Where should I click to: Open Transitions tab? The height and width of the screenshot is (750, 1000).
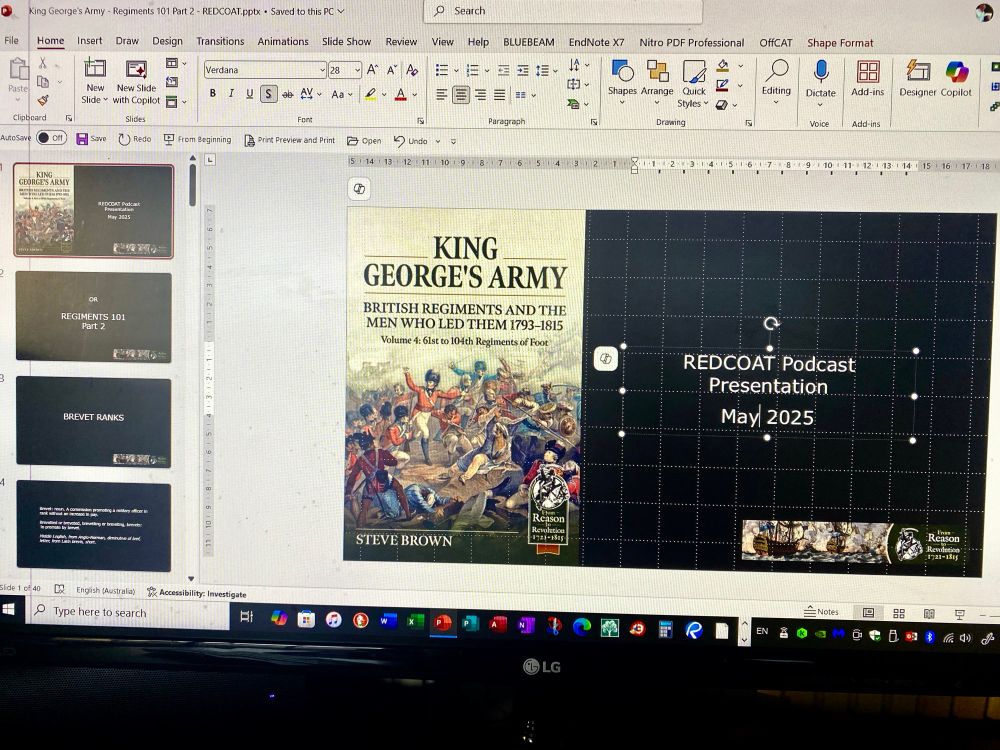coord(220,41)
